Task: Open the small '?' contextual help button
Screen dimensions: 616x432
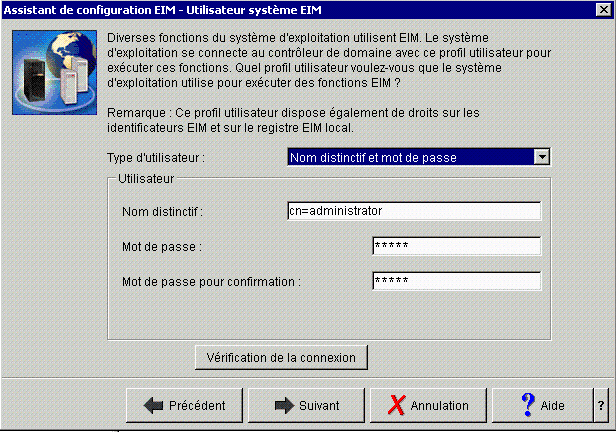Action: pyautogui.click(x=601, y=405)
